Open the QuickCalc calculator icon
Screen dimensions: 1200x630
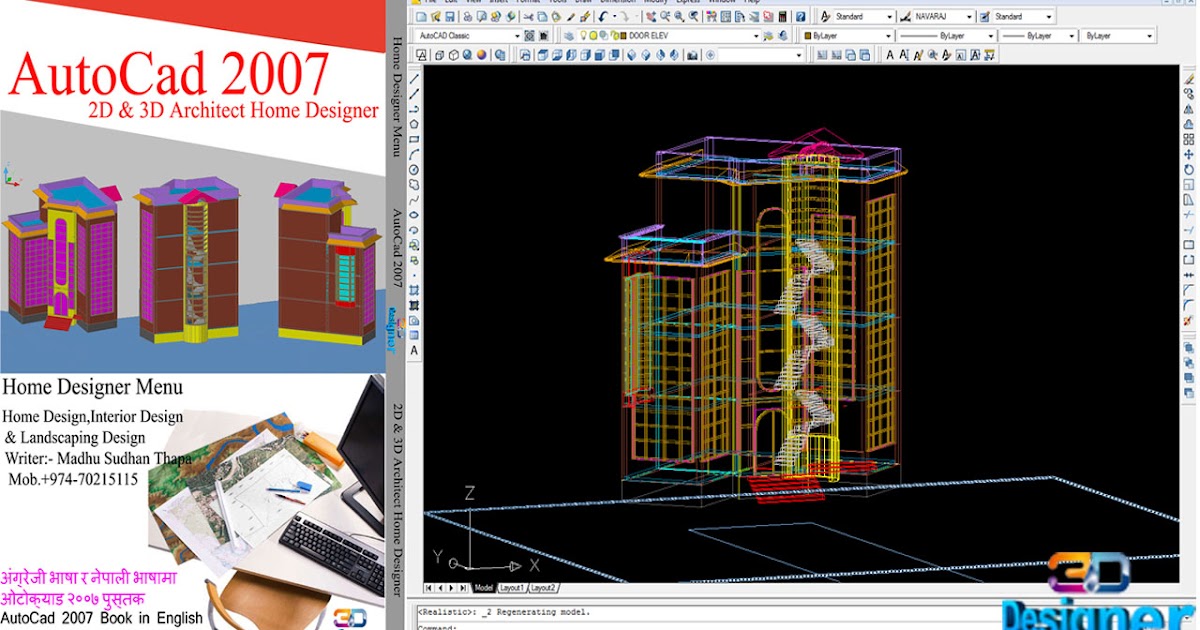pyautogui.click(x=783, y=17)
